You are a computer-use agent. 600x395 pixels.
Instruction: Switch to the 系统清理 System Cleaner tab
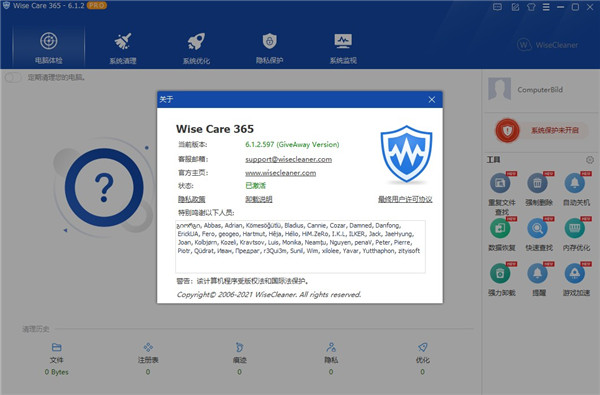[x=122, y=47]
